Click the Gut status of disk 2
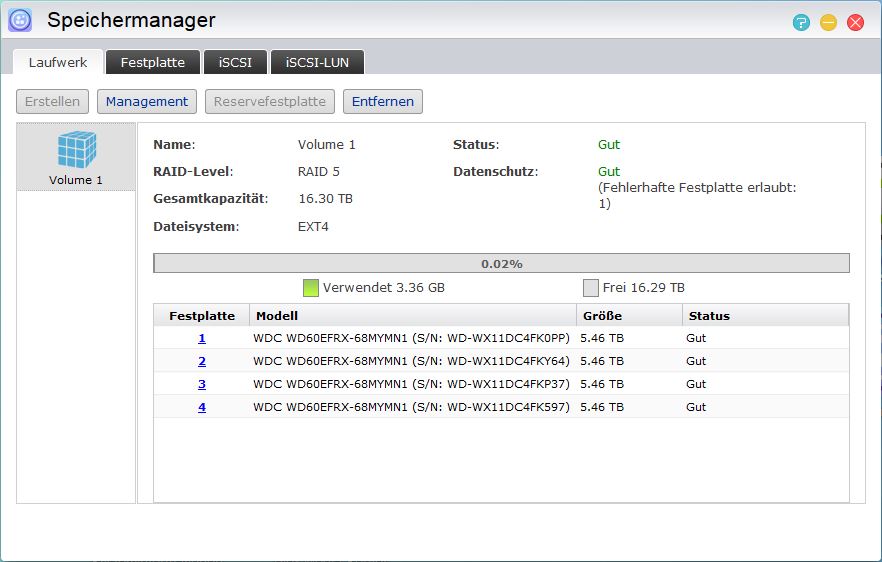The width and height of the screenshot is (882, 562). pyautogui.click(x=696, y=361)
